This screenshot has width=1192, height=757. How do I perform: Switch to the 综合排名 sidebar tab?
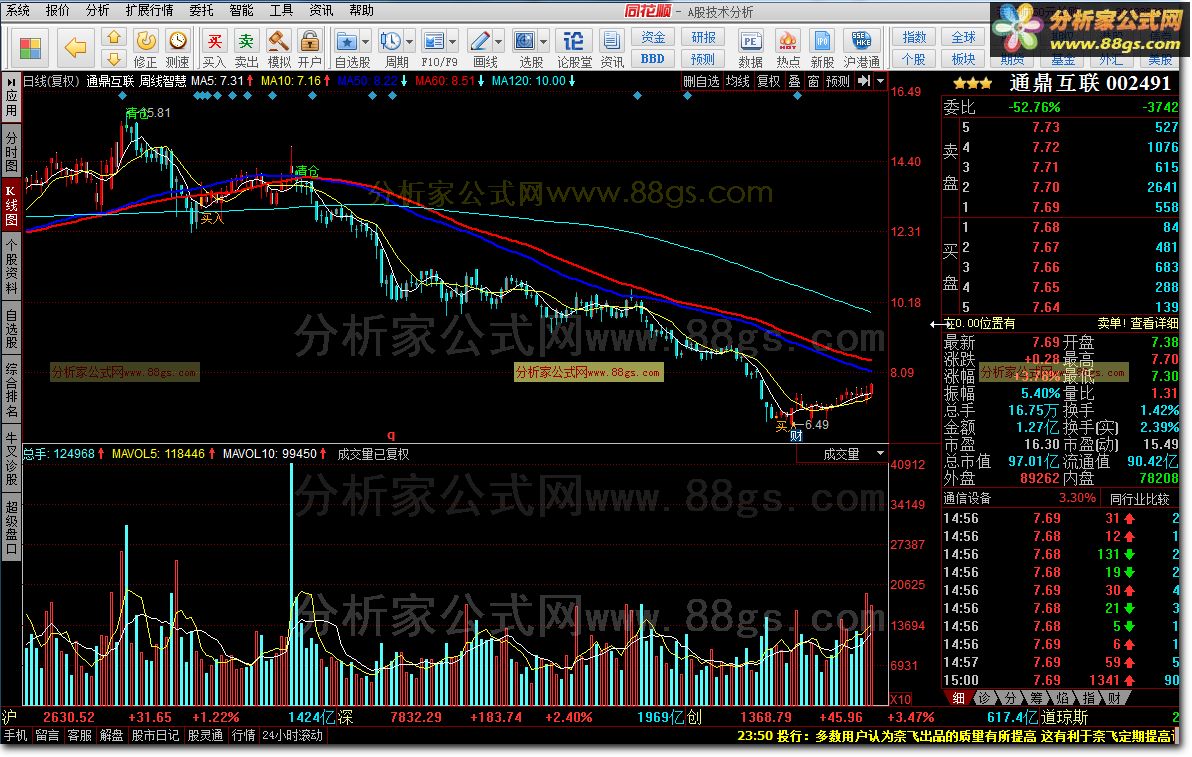(11, 391)
